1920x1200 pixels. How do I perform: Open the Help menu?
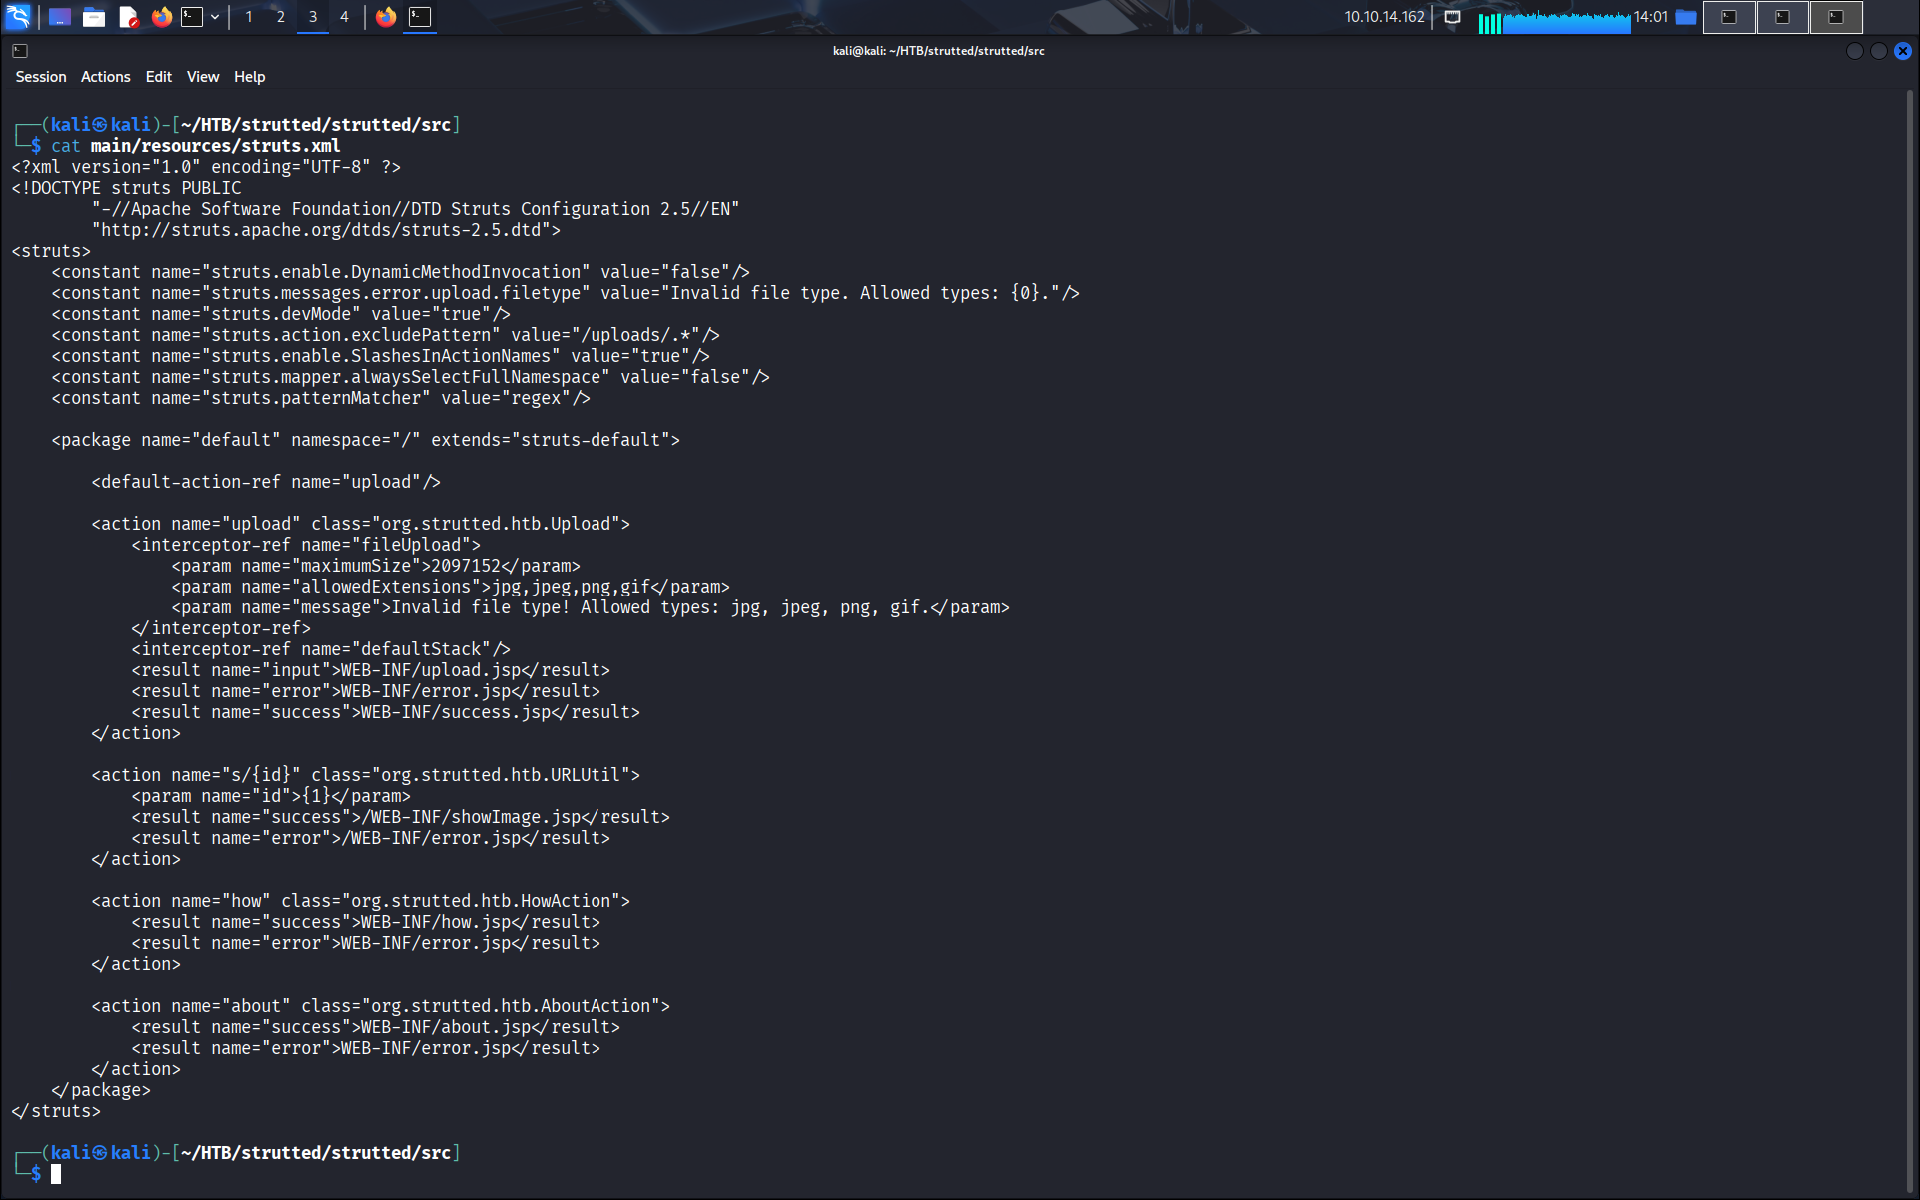pos(249,77)
